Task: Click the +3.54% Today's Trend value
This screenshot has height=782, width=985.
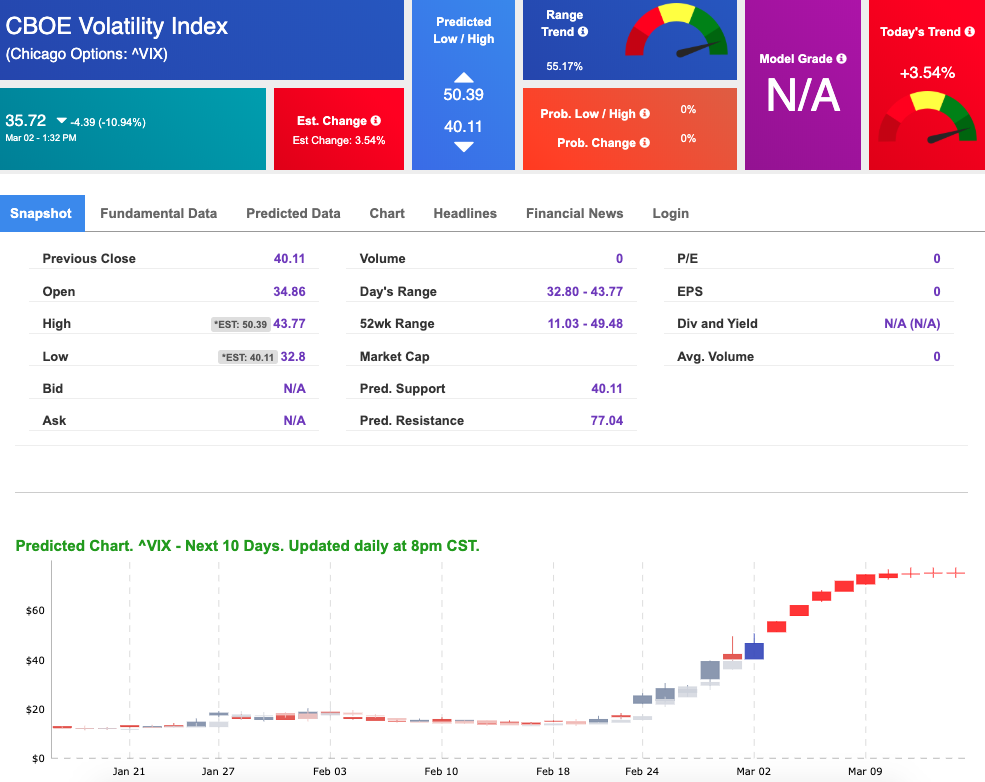Action: [x=927, y=73]
